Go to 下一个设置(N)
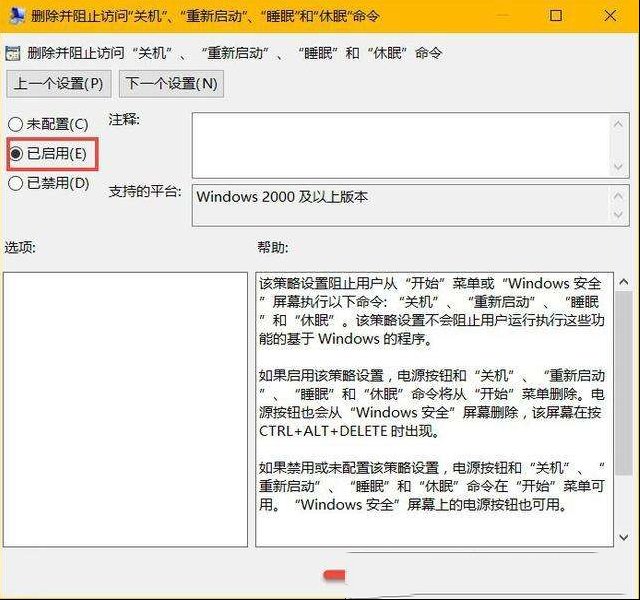The width and height of the screenshot is (640, 600). (x=171, y=84)
